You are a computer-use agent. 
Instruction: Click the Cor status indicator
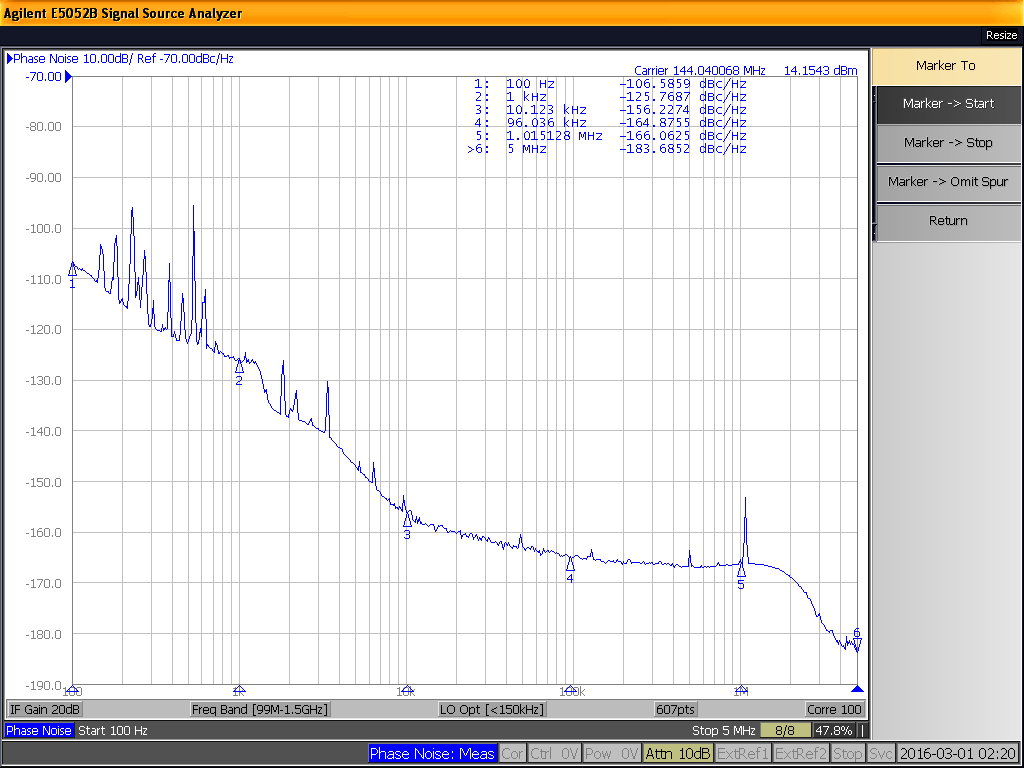(512, 754)
